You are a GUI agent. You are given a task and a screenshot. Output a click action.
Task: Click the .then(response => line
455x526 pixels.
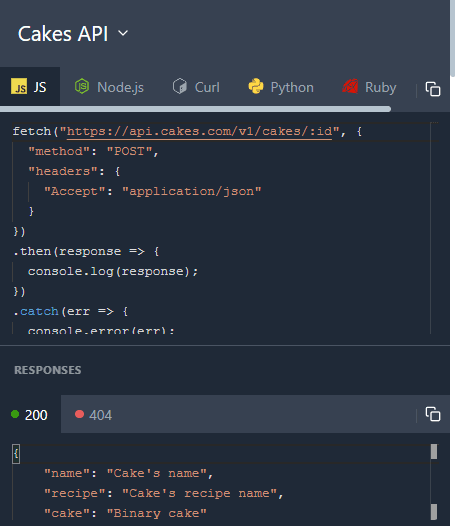coord(86,251)
